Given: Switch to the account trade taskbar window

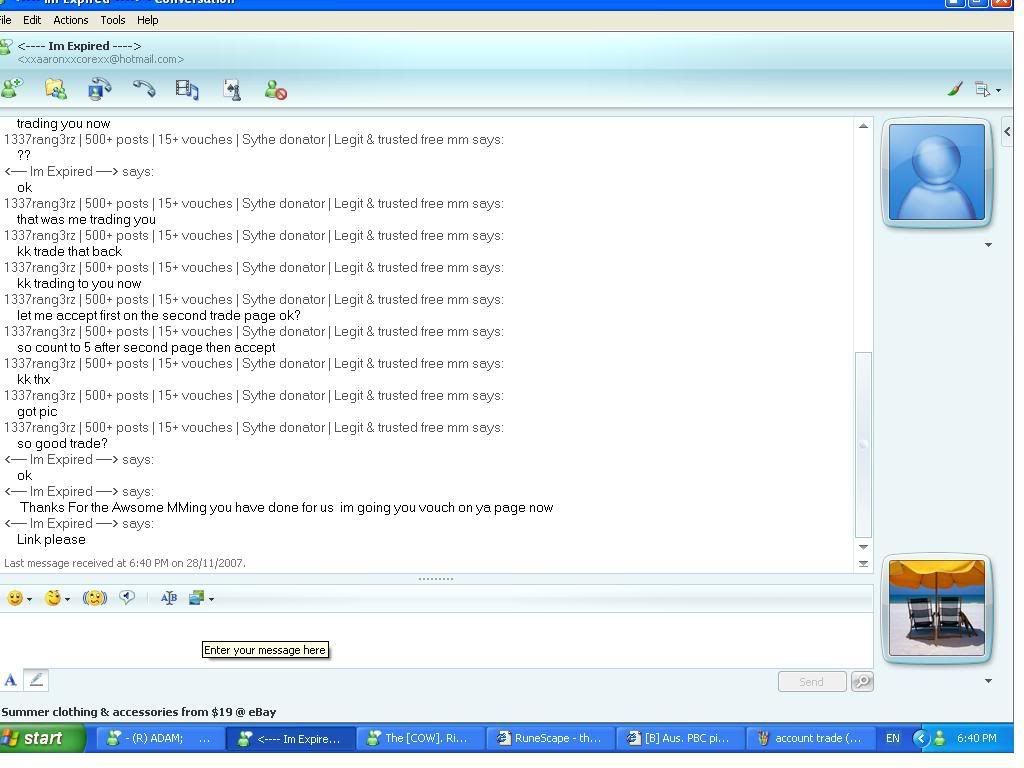Looking at the screenshot, I should [810, 739].
